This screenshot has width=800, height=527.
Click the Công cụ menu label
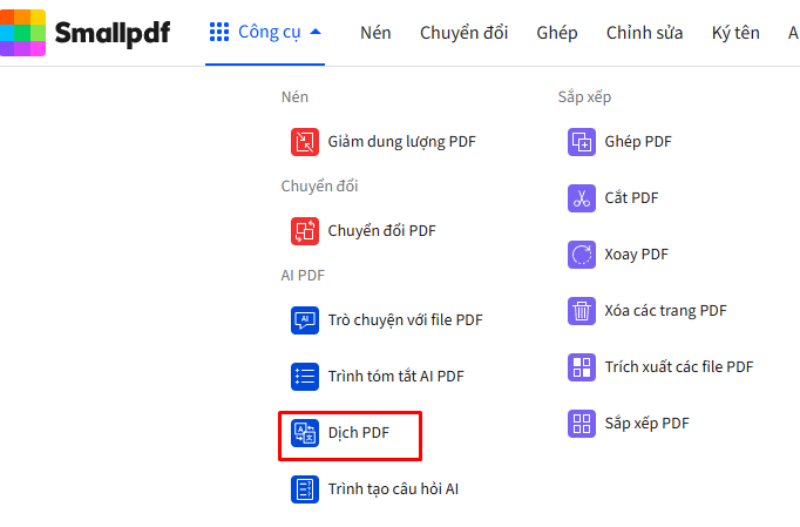269,32
